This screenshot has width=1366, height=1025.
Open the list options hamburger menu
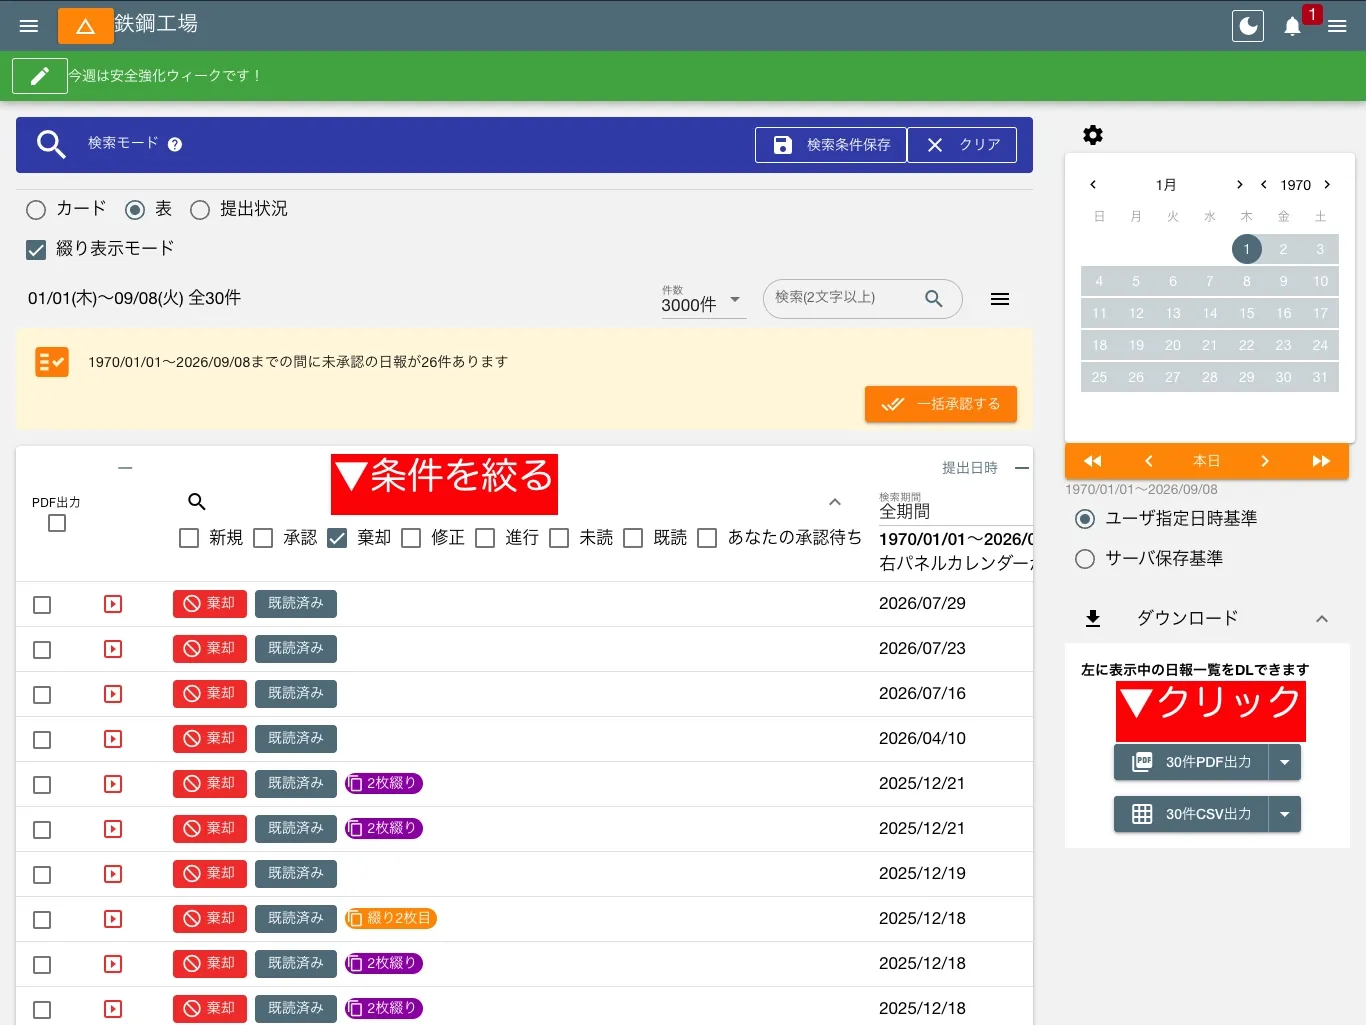pos(1000,299)
